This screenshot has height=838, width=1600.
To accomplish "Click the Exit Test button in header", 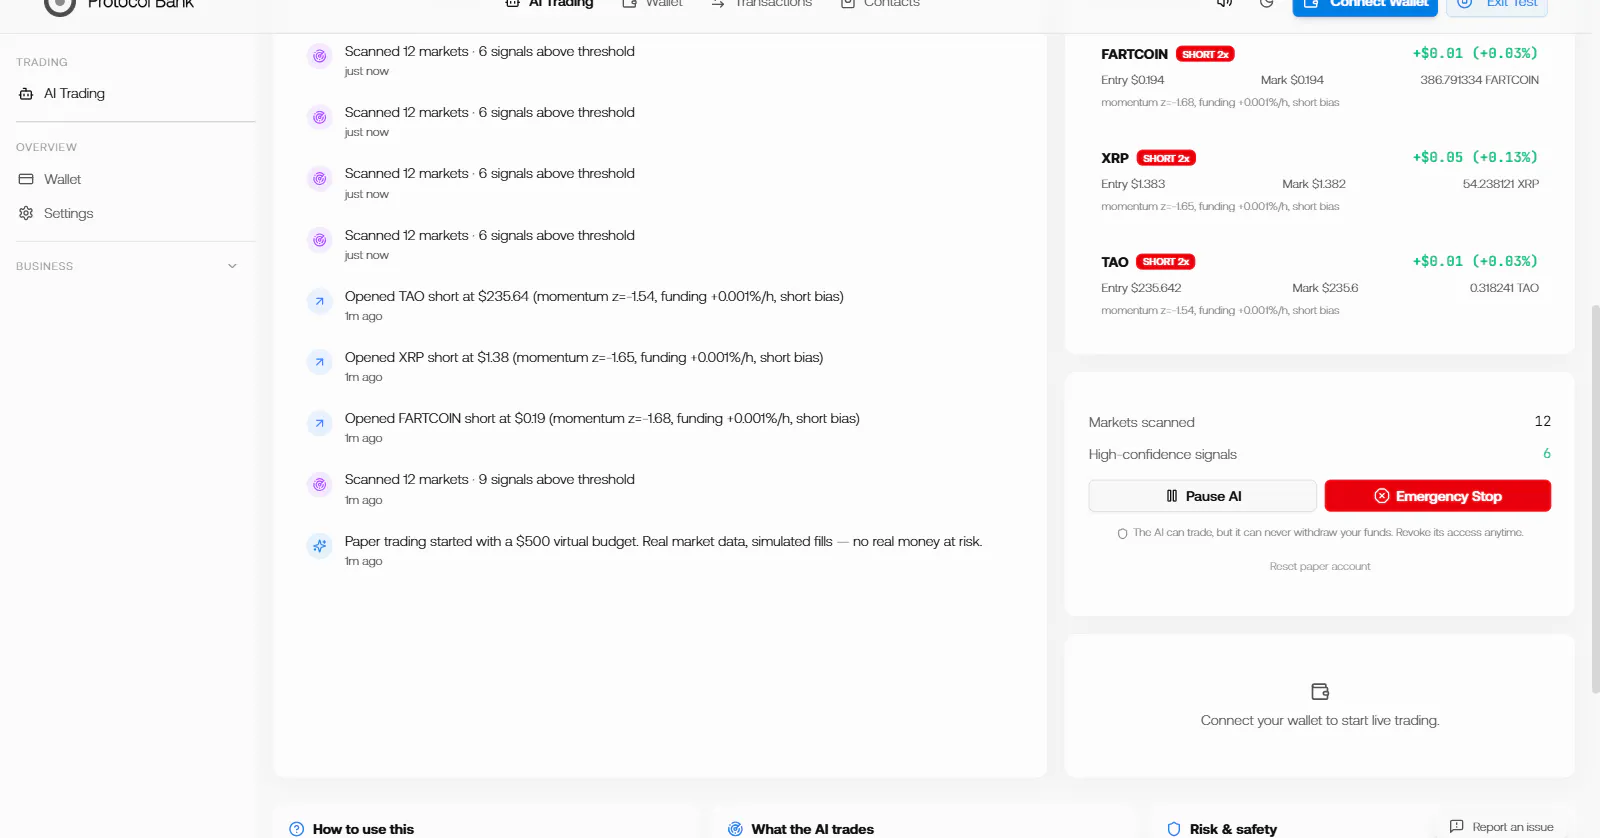I will pos(1497,4).
